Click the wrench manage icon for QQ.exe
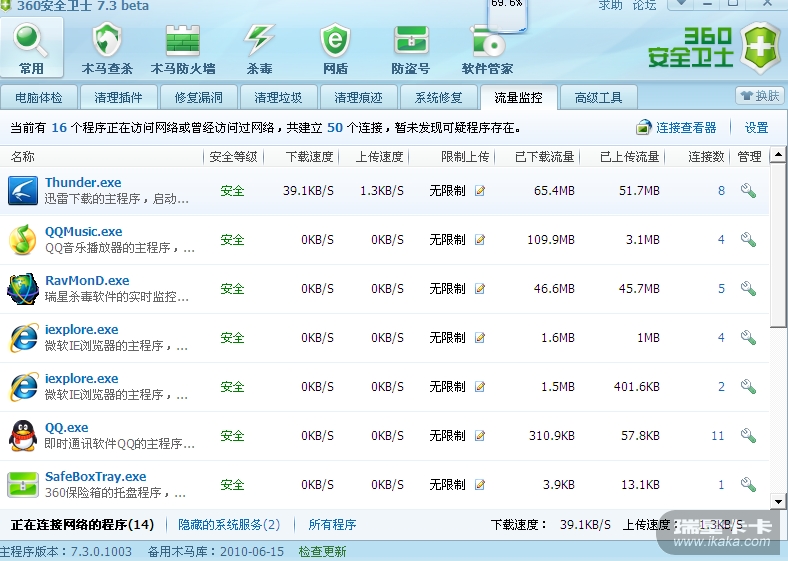 click(x=748, y=436)
